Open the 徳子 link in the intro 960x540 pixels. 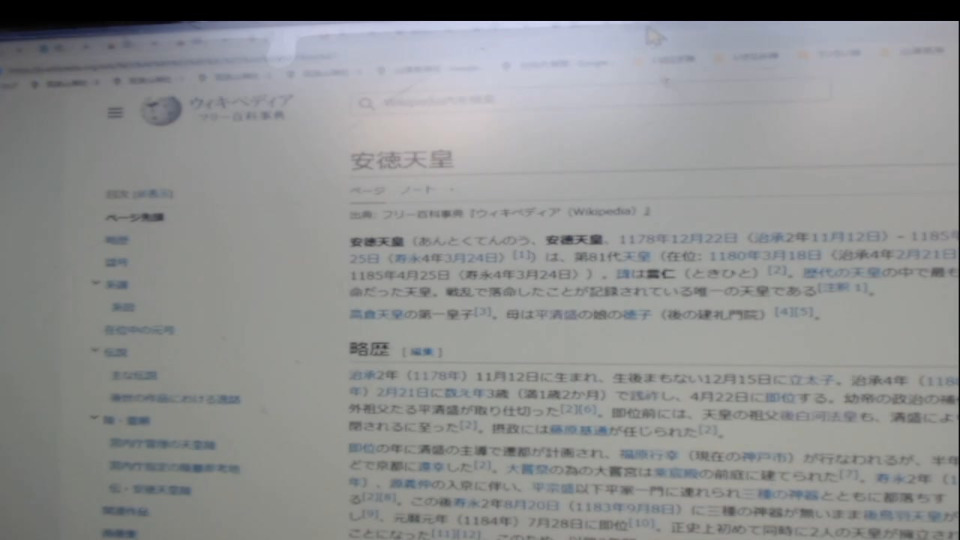[637, 315]
